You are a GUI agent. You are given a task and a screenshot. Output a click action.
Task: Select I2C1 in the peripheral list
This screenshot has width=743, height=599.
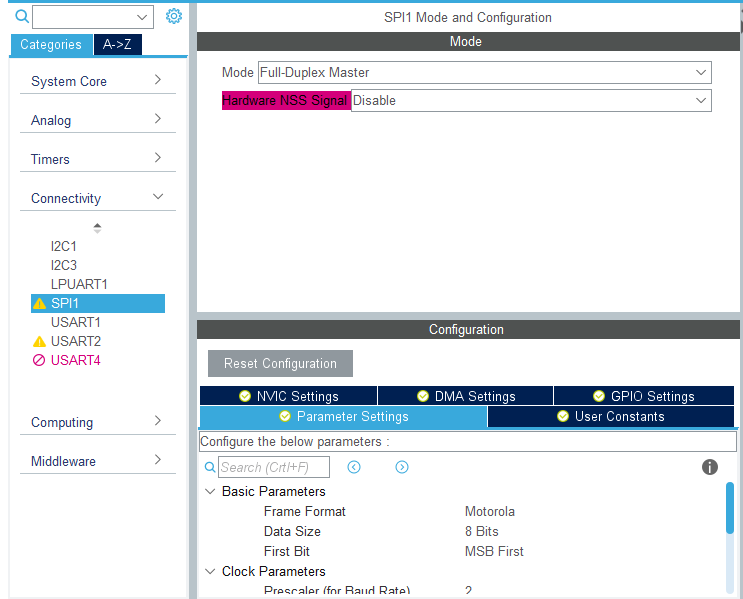pyautogui.click(x=64, y=246)
